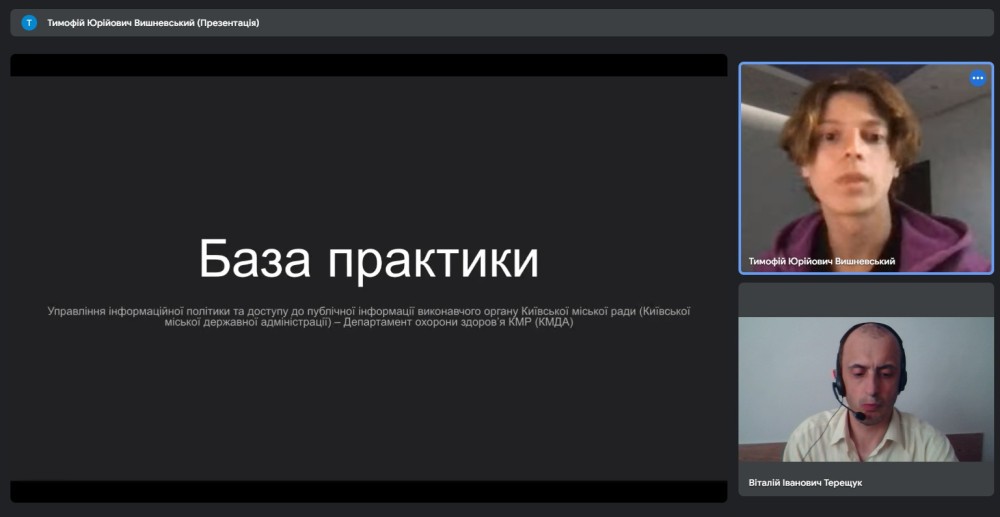Click the top black bar of the presentation
Viewport: 1000px width, 517px height.
(x=368, y=65)
